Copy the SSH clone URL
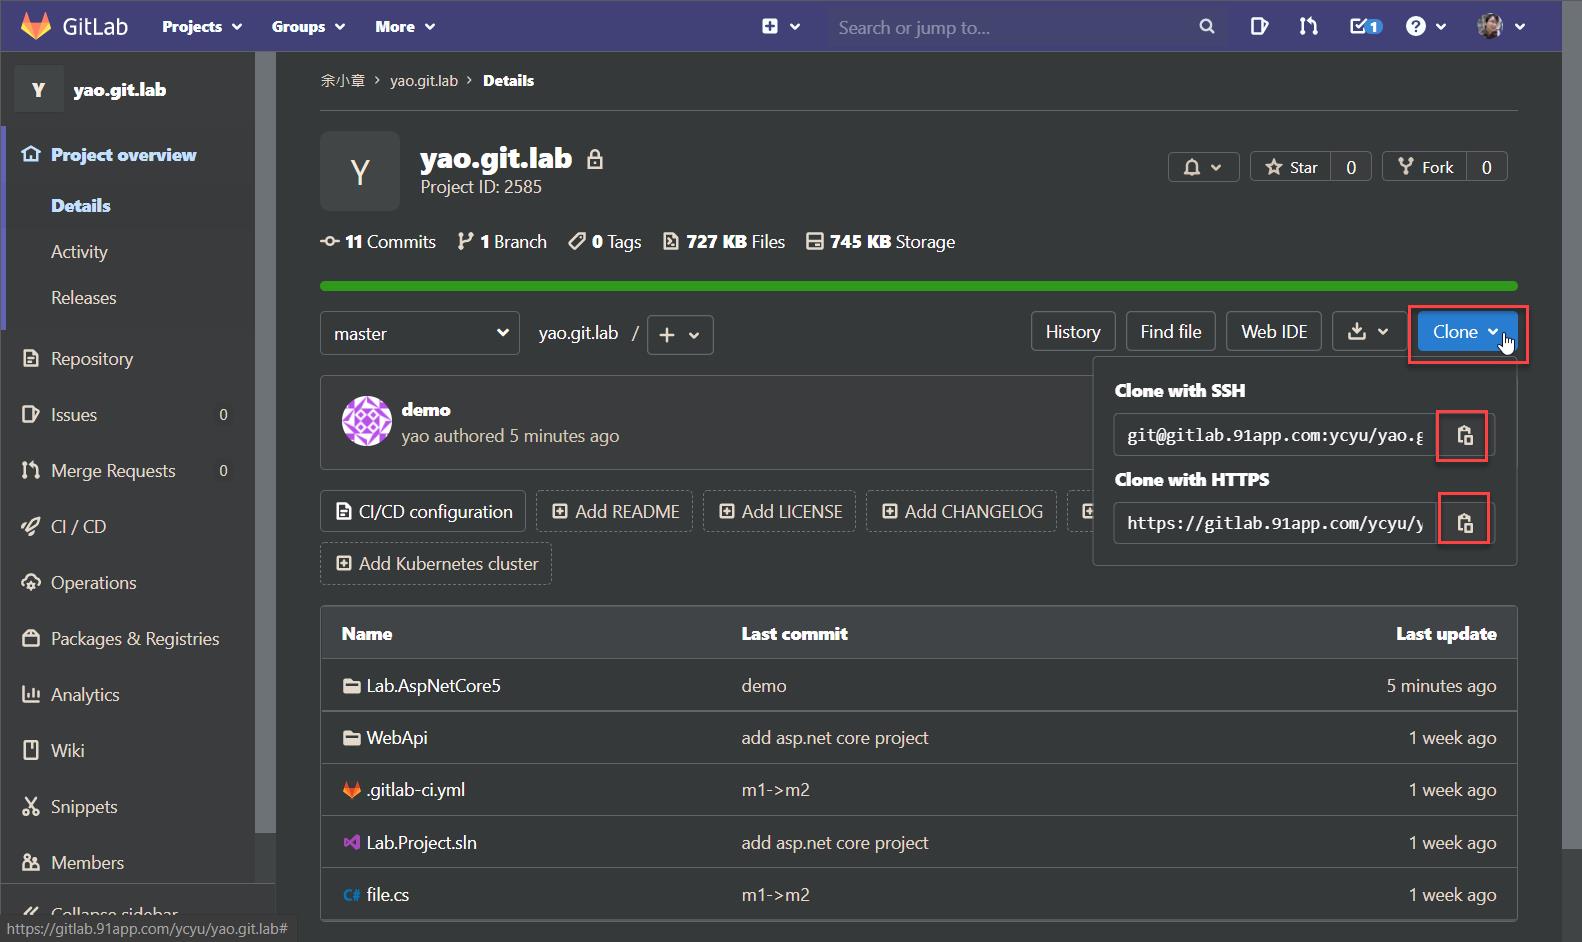The height and width of the screenshot is (942, 1582). (x=1465, y=436)
